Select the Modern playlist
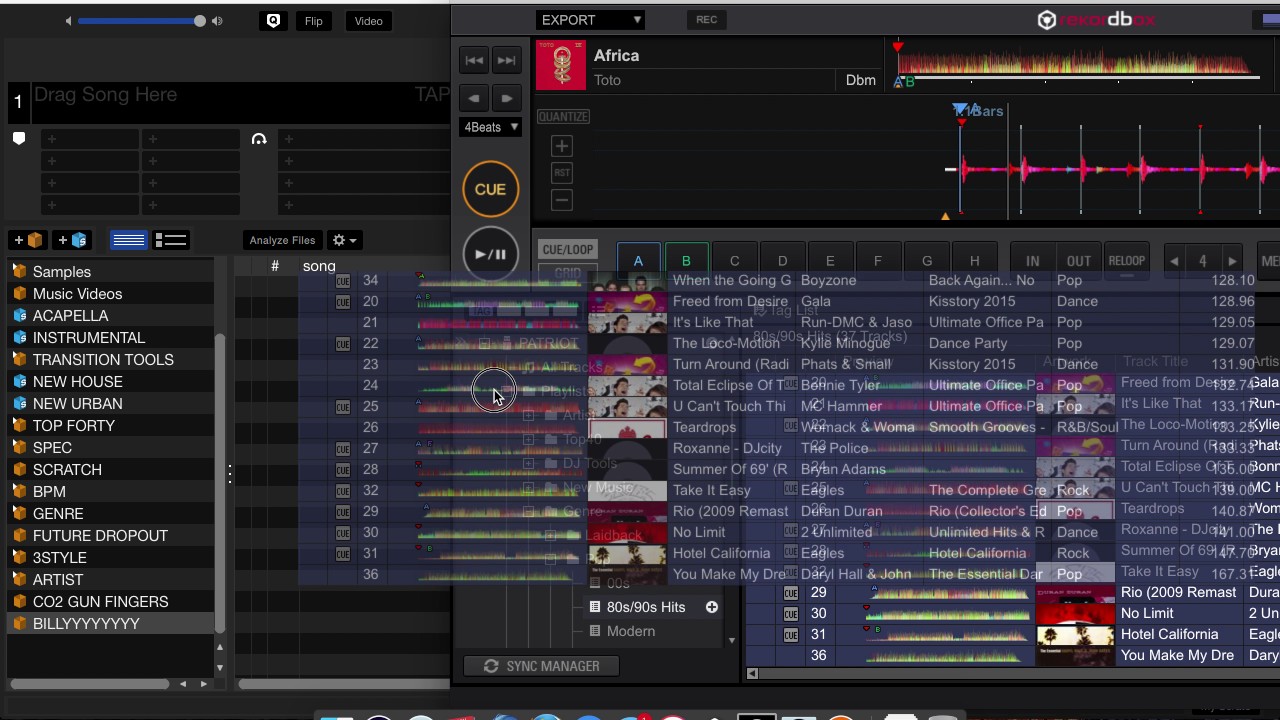 630,631
